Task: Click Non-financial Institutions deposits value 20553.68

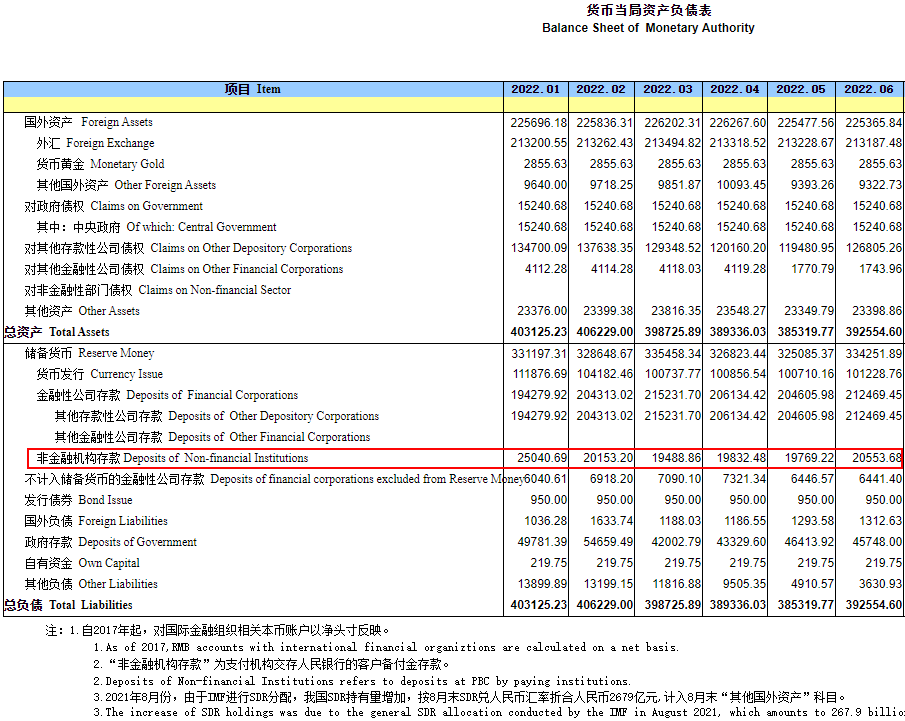Action: [877, 458]
